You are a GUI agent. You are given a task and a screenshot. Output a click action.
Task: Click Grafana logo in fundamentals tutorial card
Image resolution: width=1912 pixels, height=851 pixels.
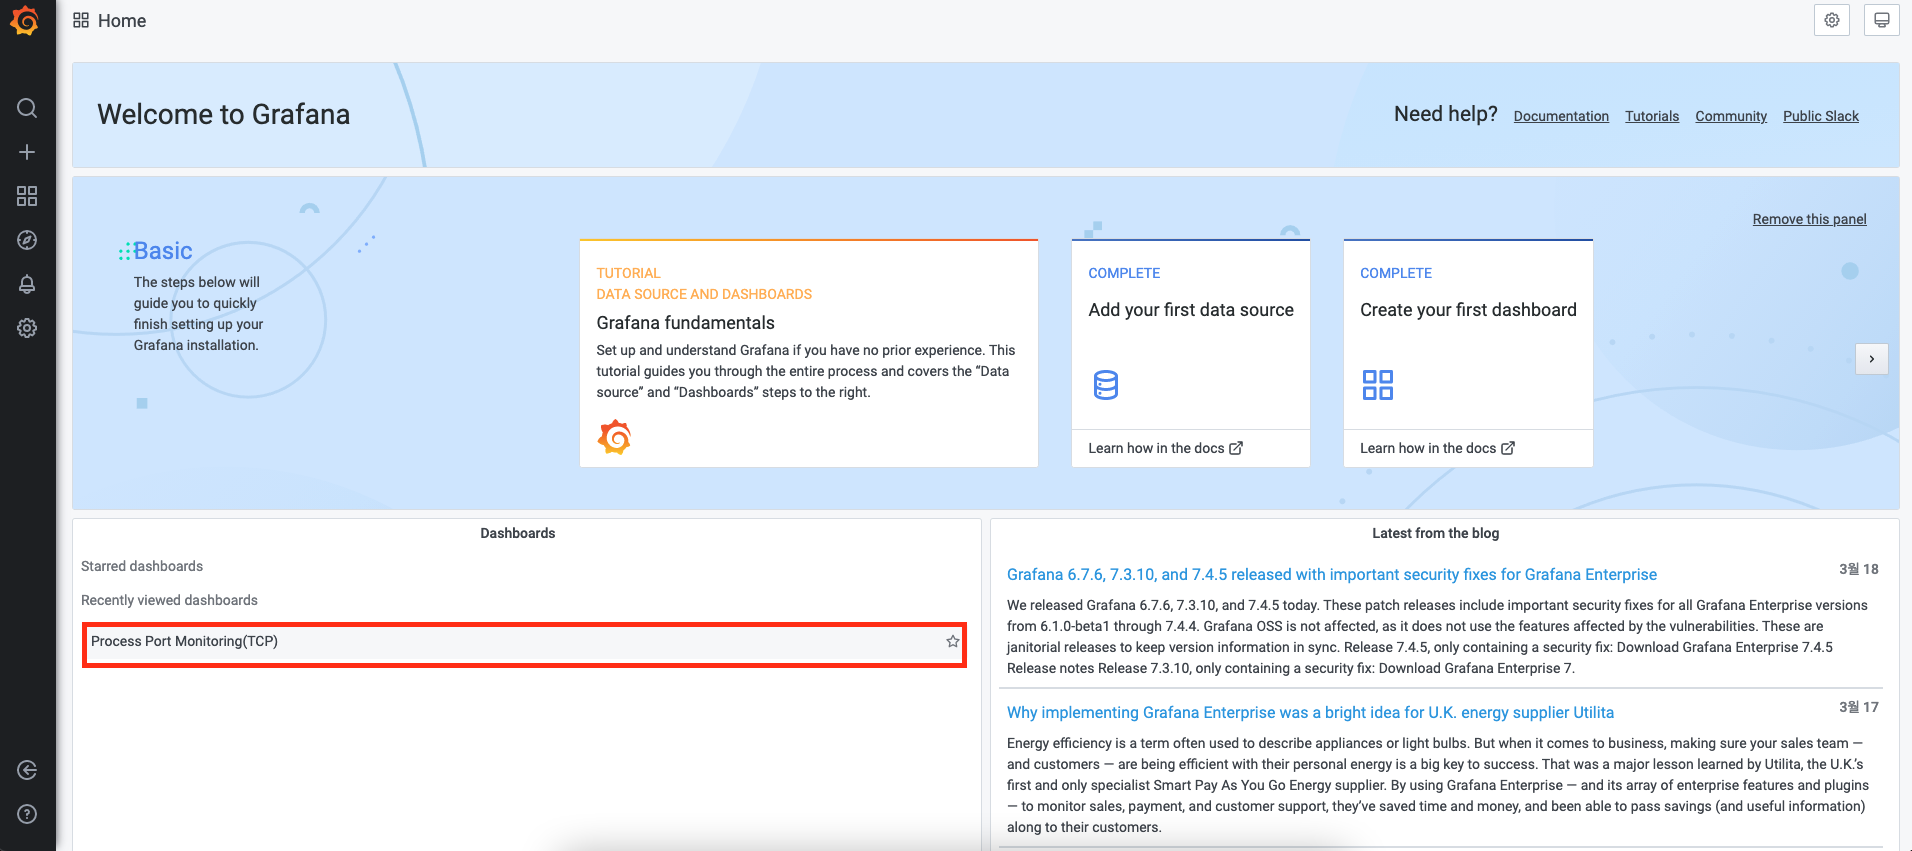(615, 437)
